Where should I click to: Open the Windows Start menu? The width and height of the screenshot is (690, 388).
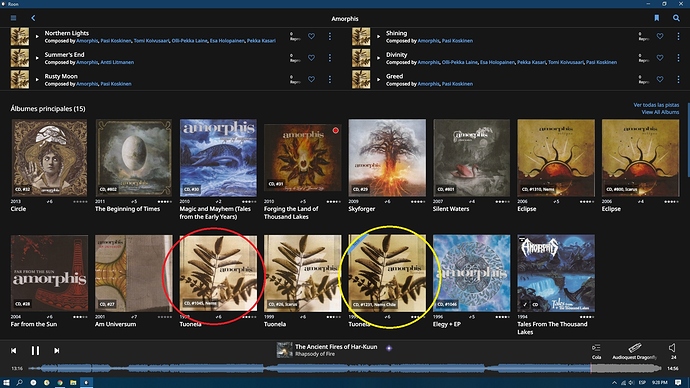pos(6,382)
